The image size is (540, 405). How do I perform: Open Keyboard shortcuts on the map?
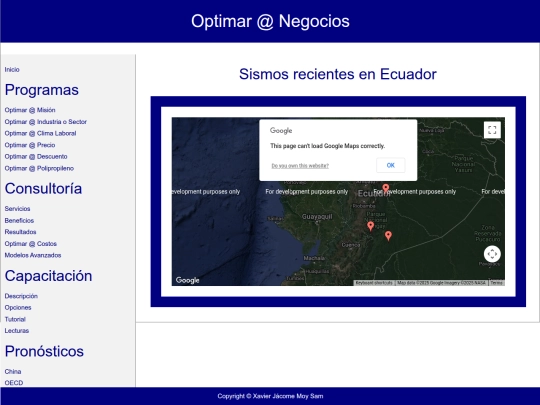pyautogui.click(x=374, y=283)
